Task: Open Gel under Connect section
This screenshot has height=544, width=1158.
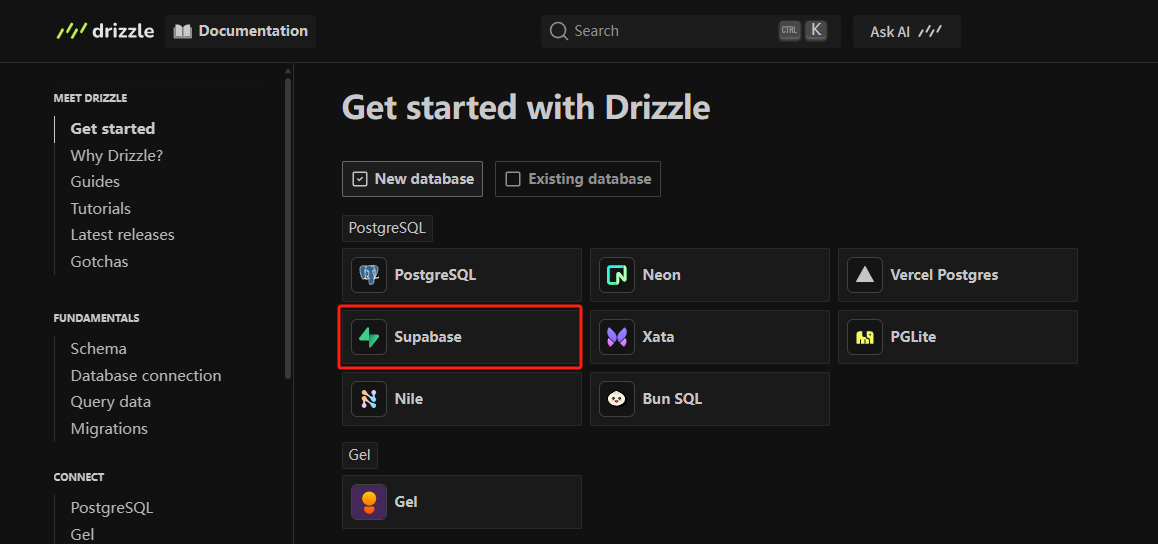Action: (82, 534)
